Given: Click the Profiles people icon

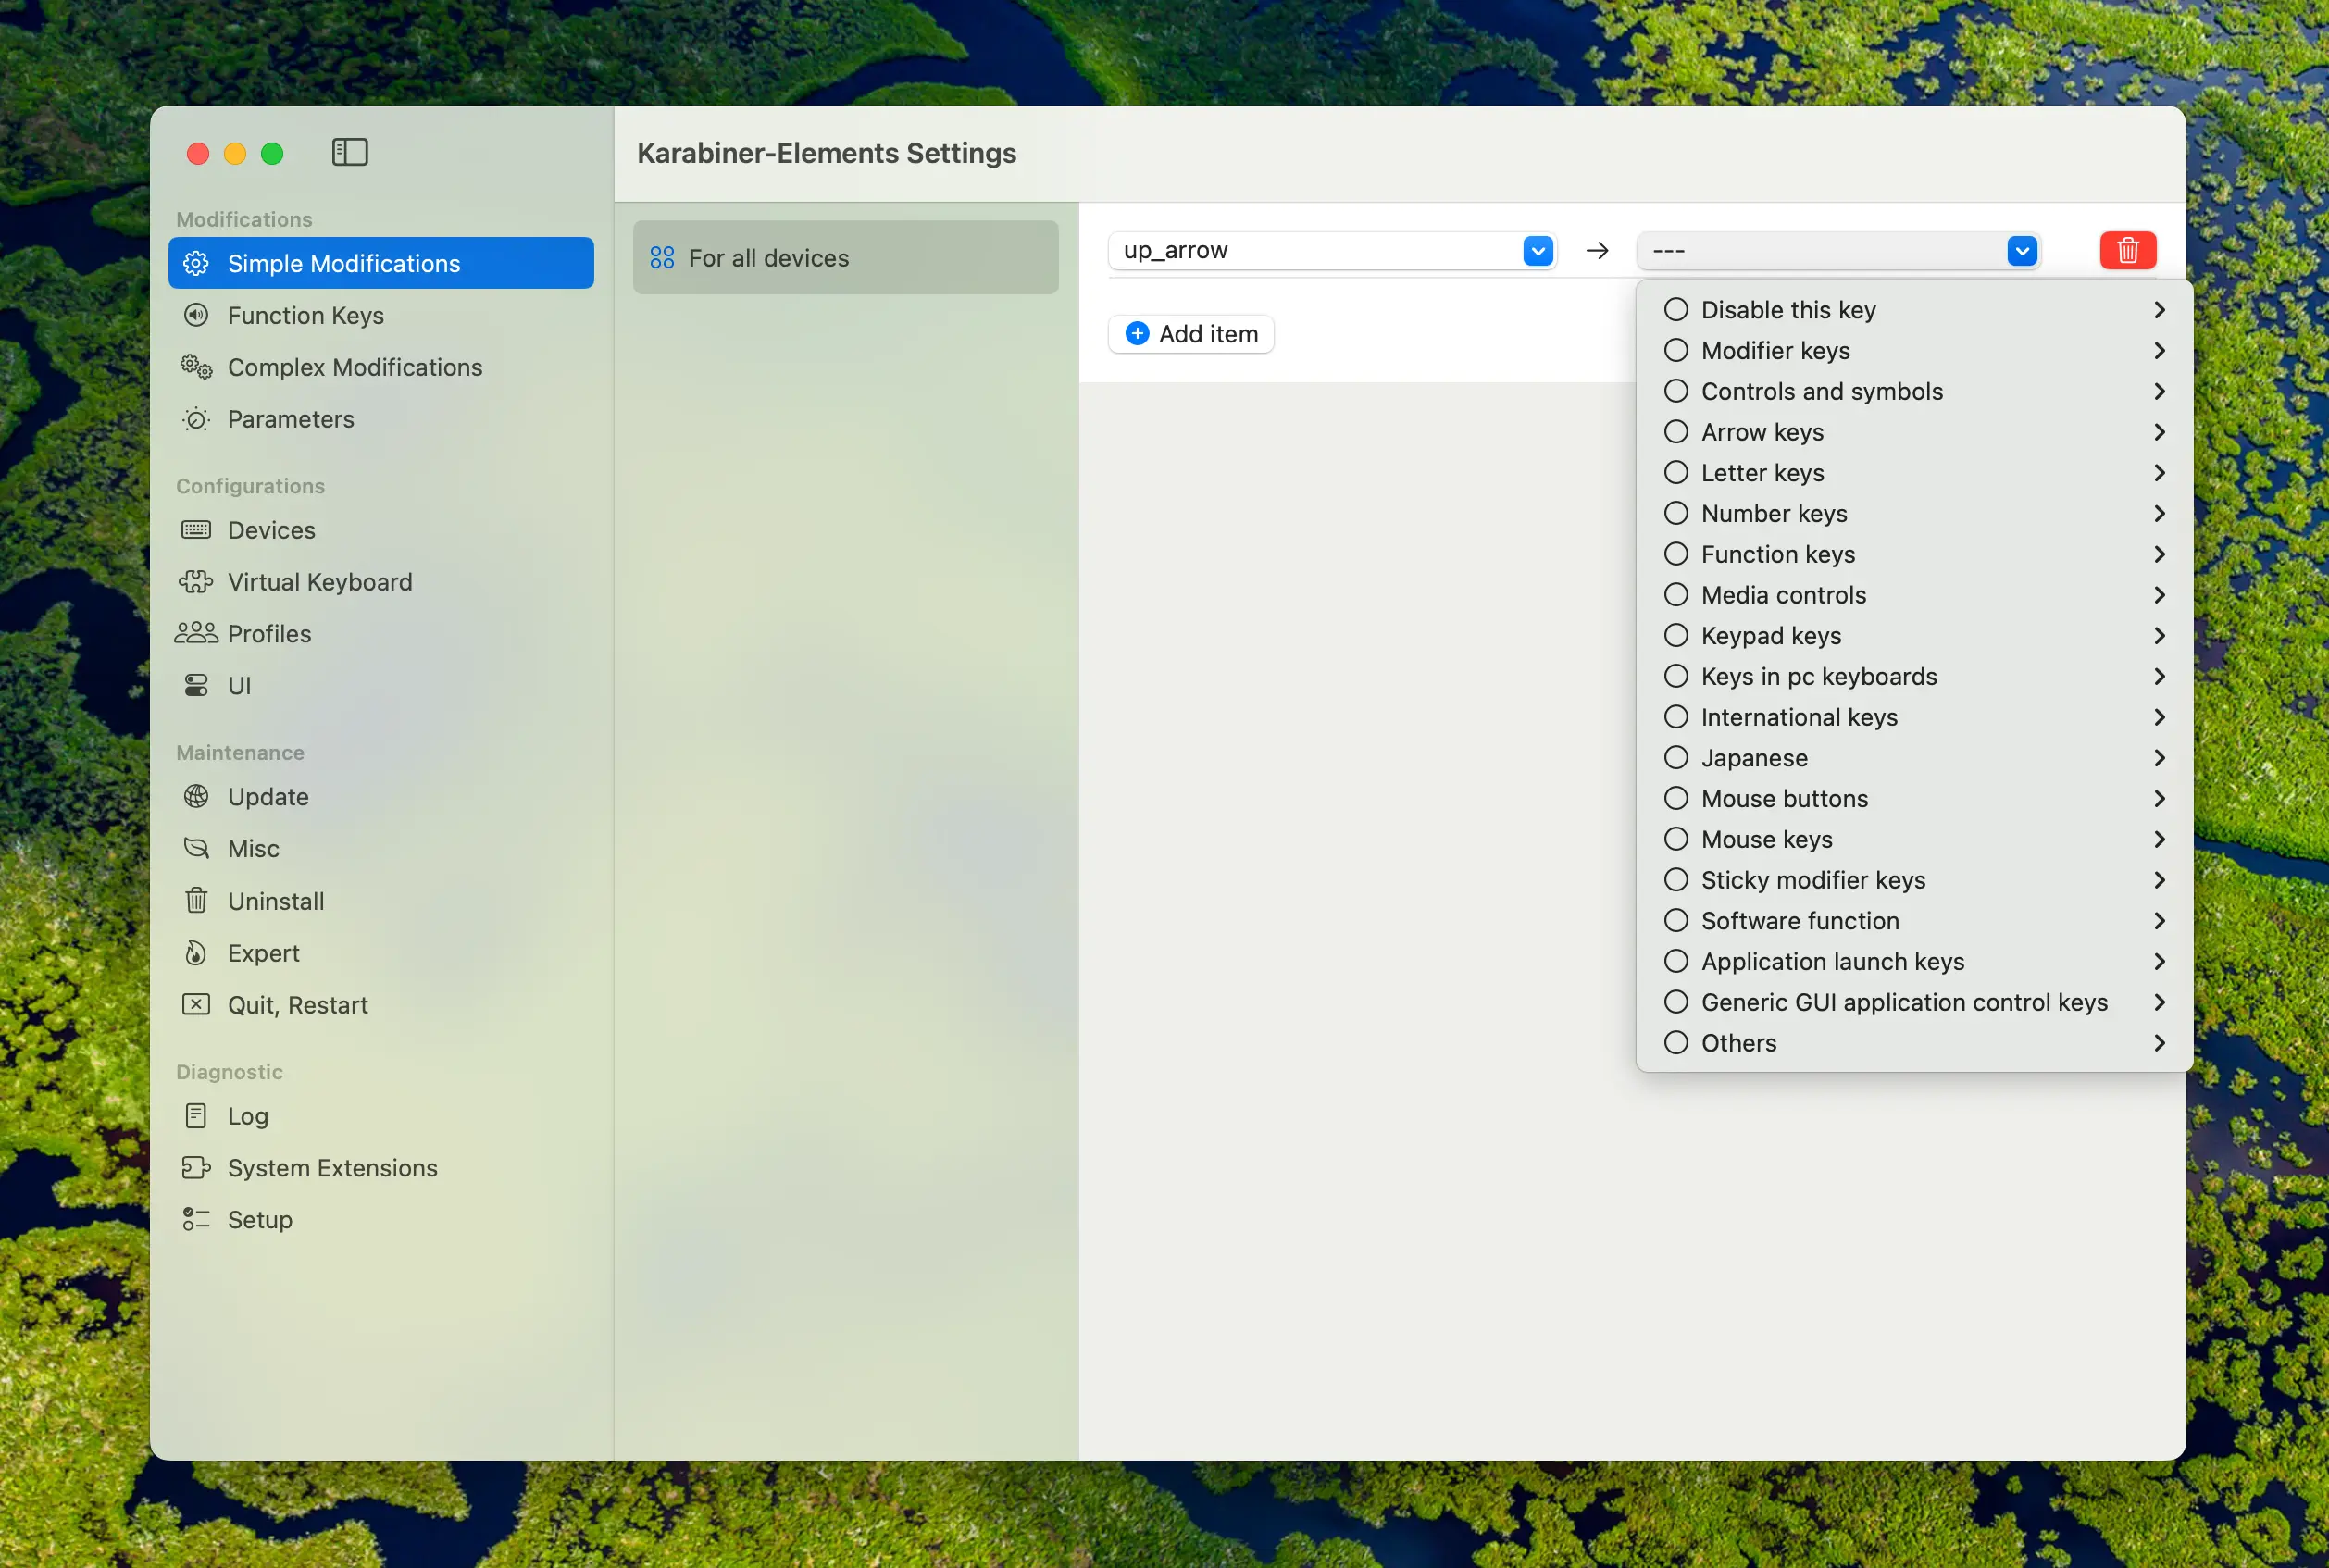Looking at the screenshot, I should click(x=196, y=633).
